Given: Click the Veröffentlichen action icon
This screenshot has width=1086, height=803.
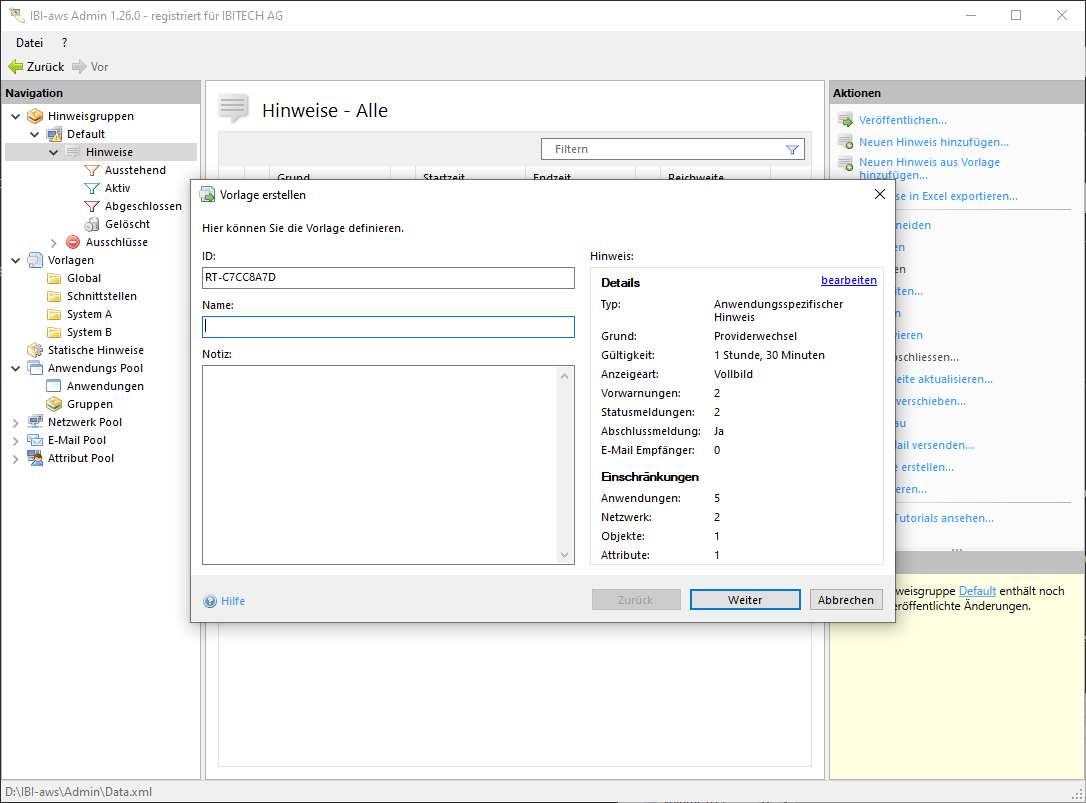Looking at the screenshot, I should (x=845, y=120).
